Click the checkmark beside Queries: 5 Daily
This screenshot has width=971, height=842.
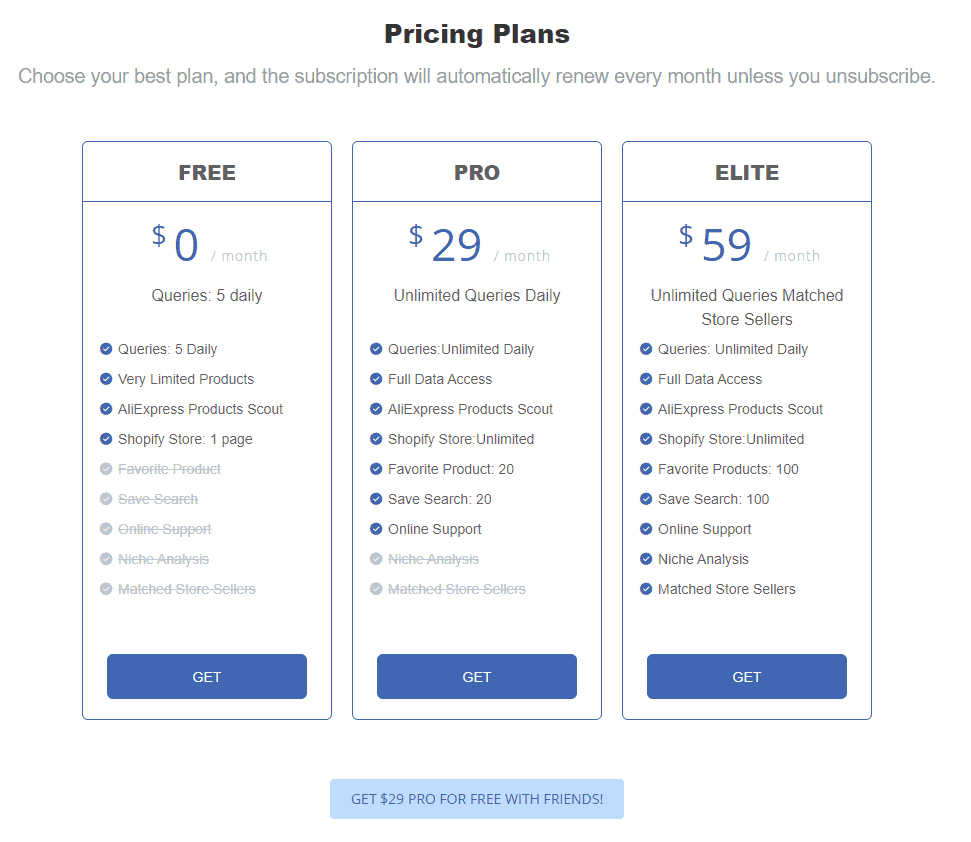click(x=105, y=349)
